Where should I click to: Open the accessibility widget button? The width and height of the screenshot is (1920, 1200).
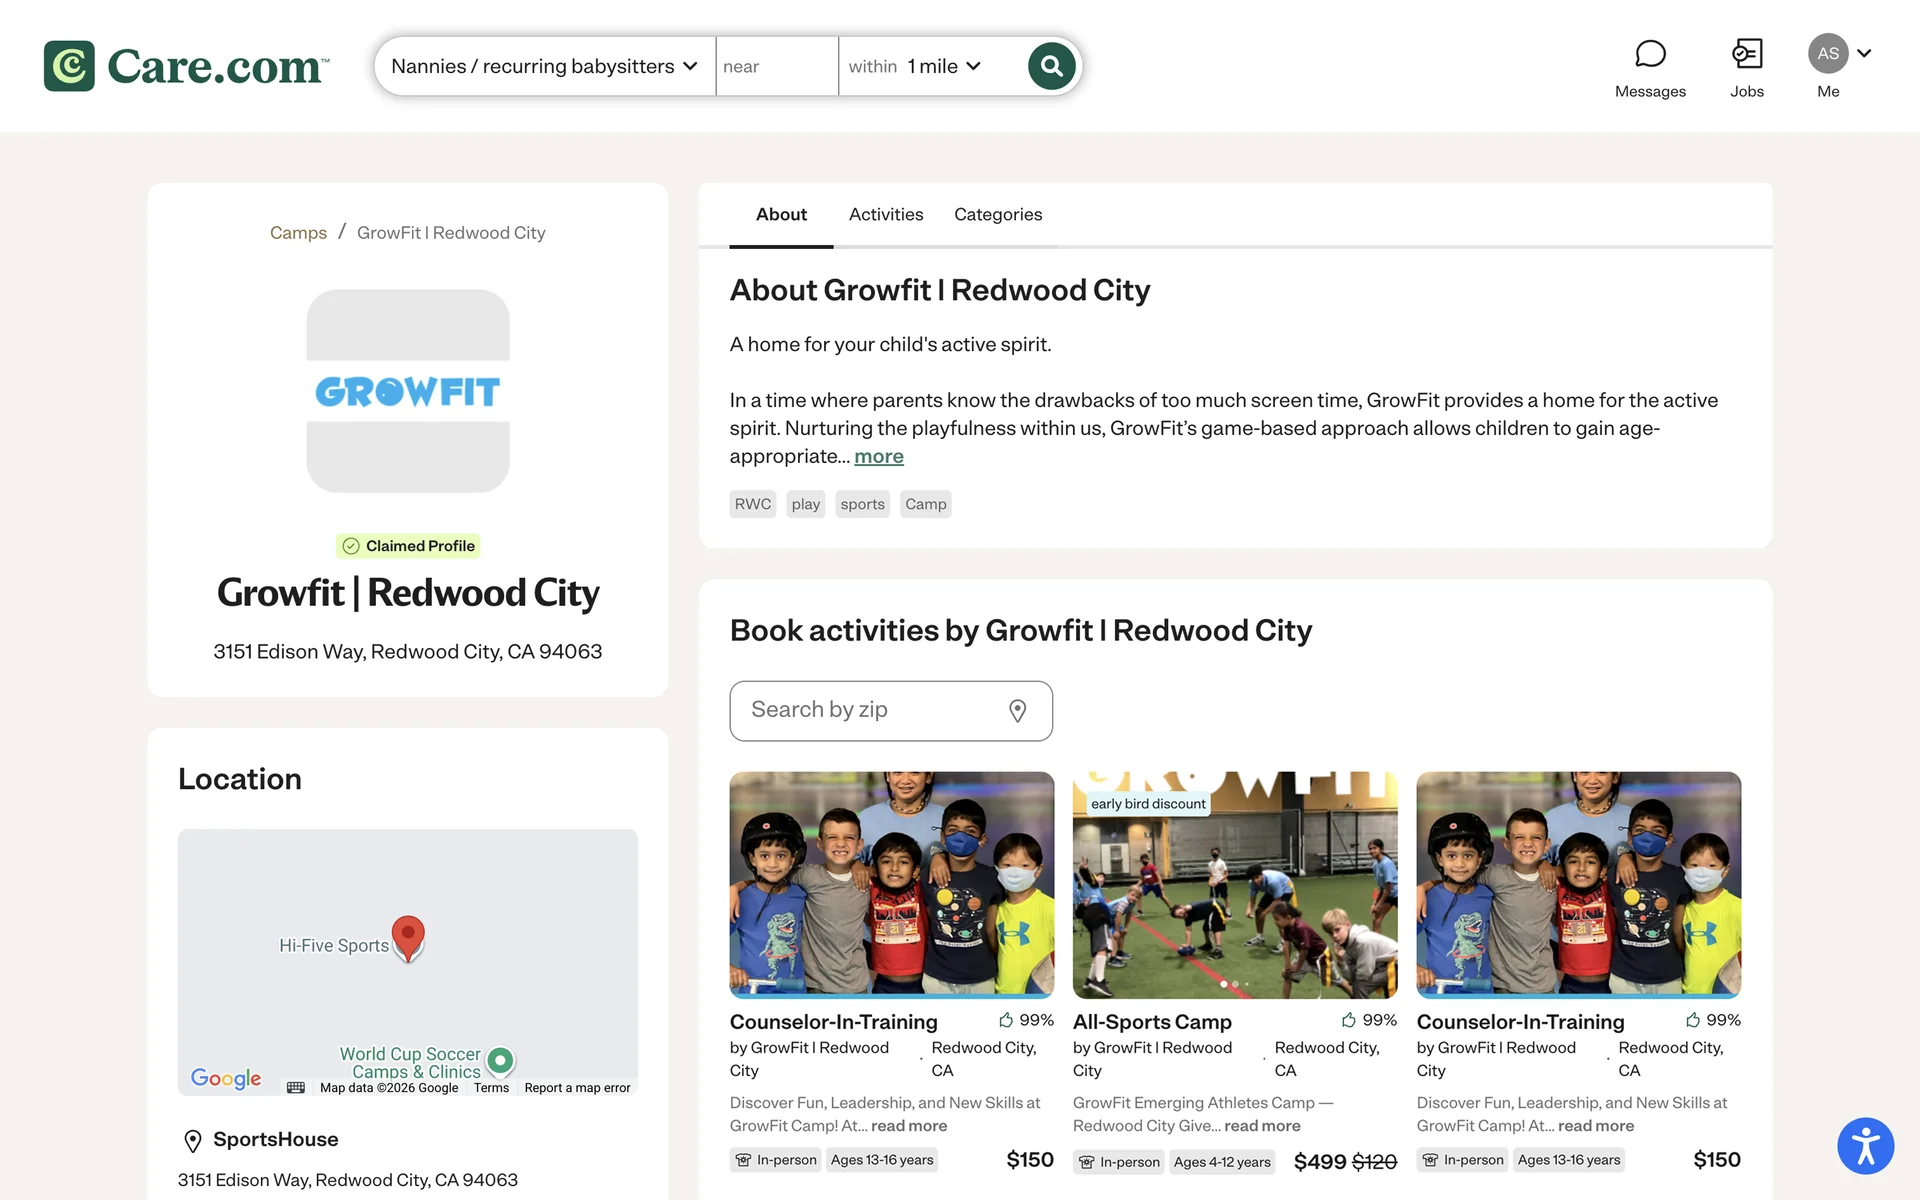[1864, 1145]
